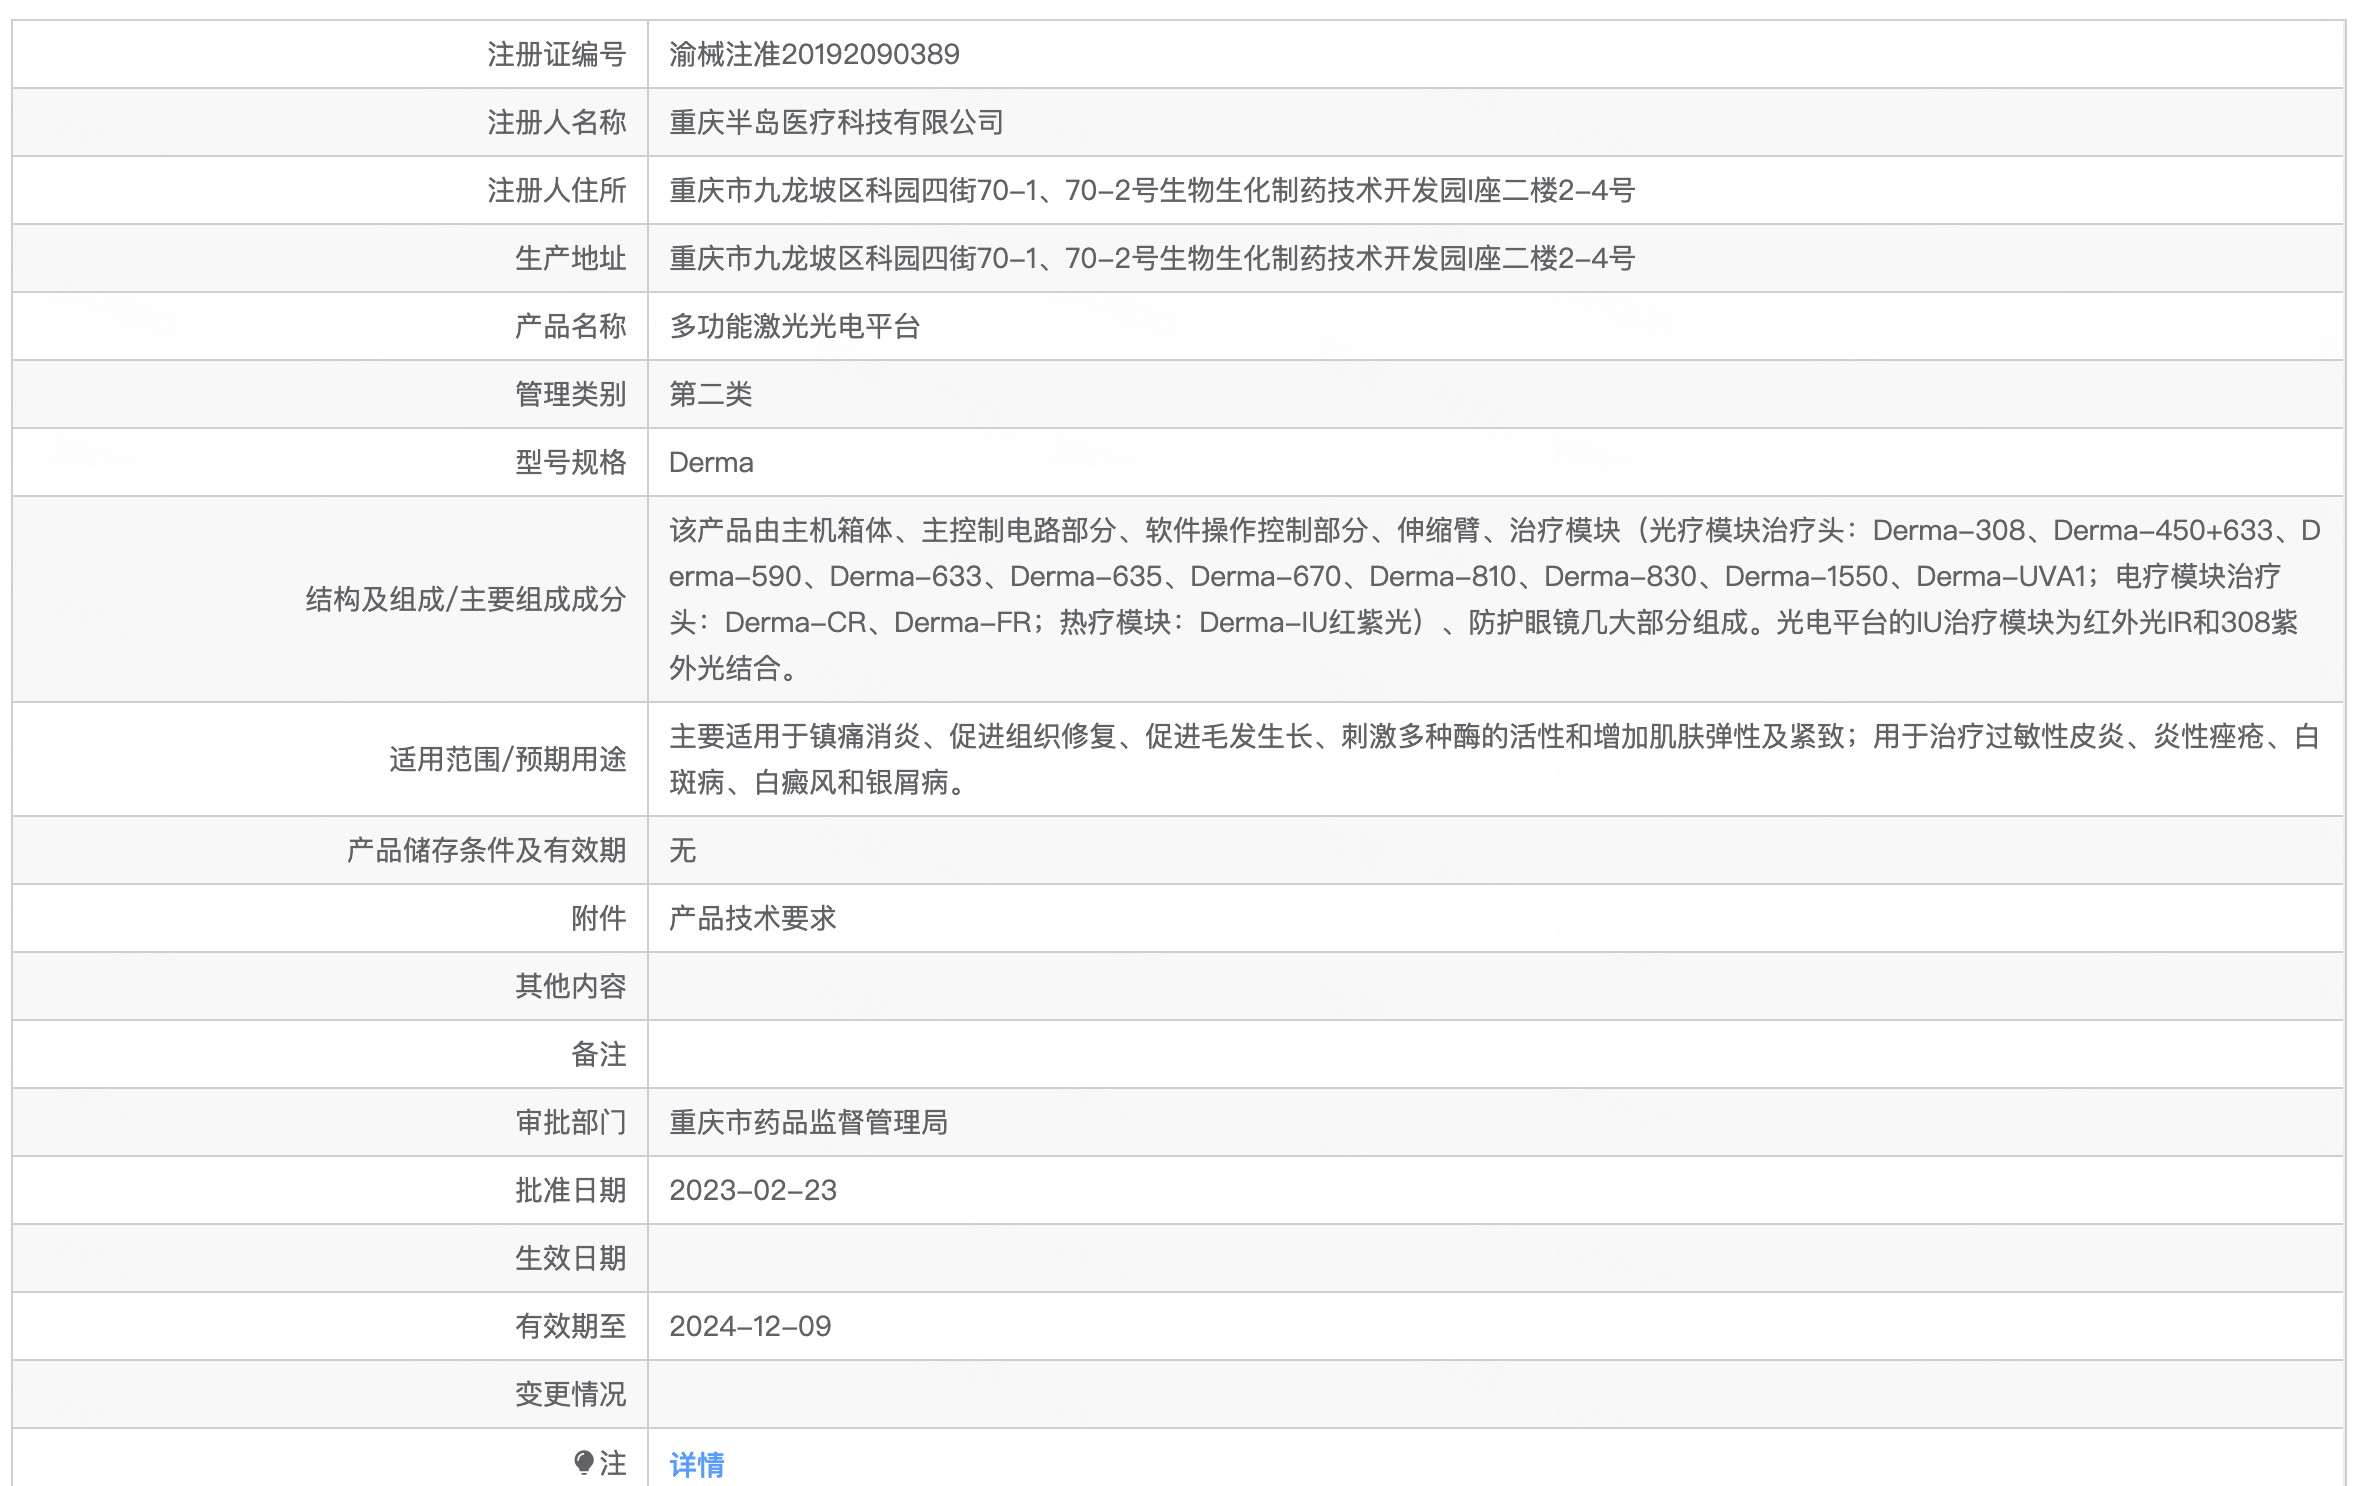Click the 备注 label

pyautogui.click(x=599, y=1054)
